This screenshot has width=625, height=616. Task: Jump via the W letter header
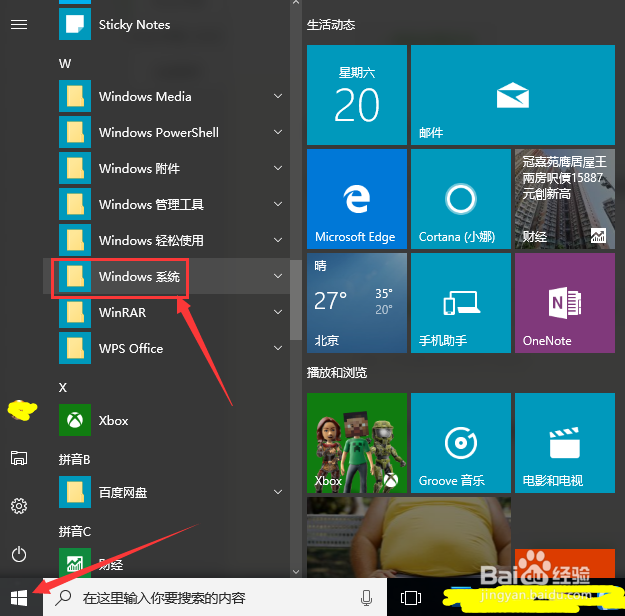[65, 63]
